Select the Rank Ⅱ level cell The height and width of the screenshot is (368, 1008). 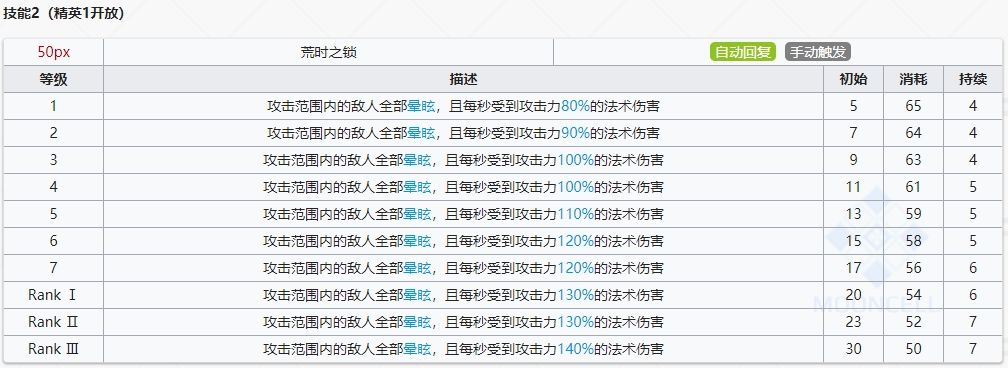(x=53, y=322)
